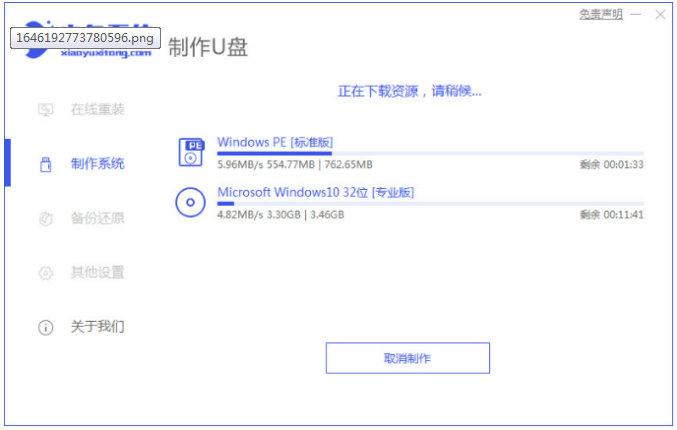Screen dimensions: 677x430
Task: Click the monitor icon beside 在线重装
Action: (45, 110)
